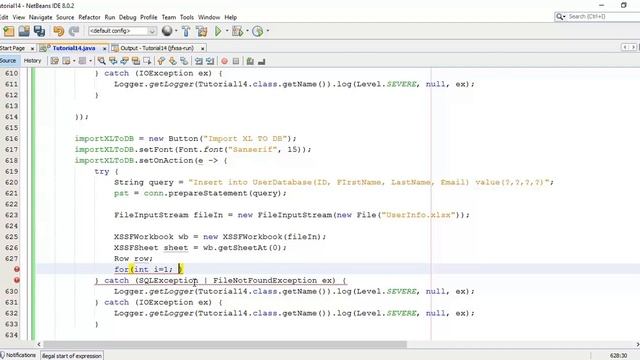This screenshot has height=360, width=640.
Task: Open the default config dropdown
Action: 122,31
